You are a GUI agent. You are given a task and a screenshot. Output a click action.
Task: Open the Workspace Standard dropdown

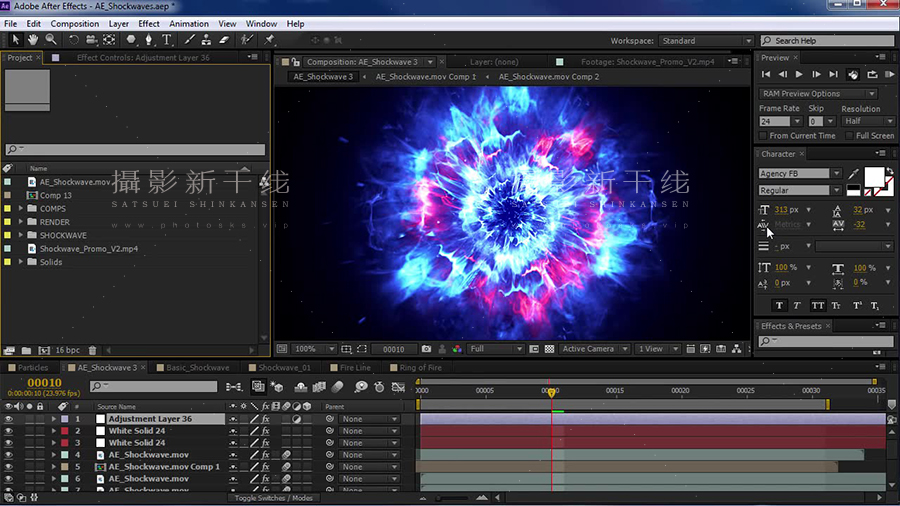click(705, 41)
